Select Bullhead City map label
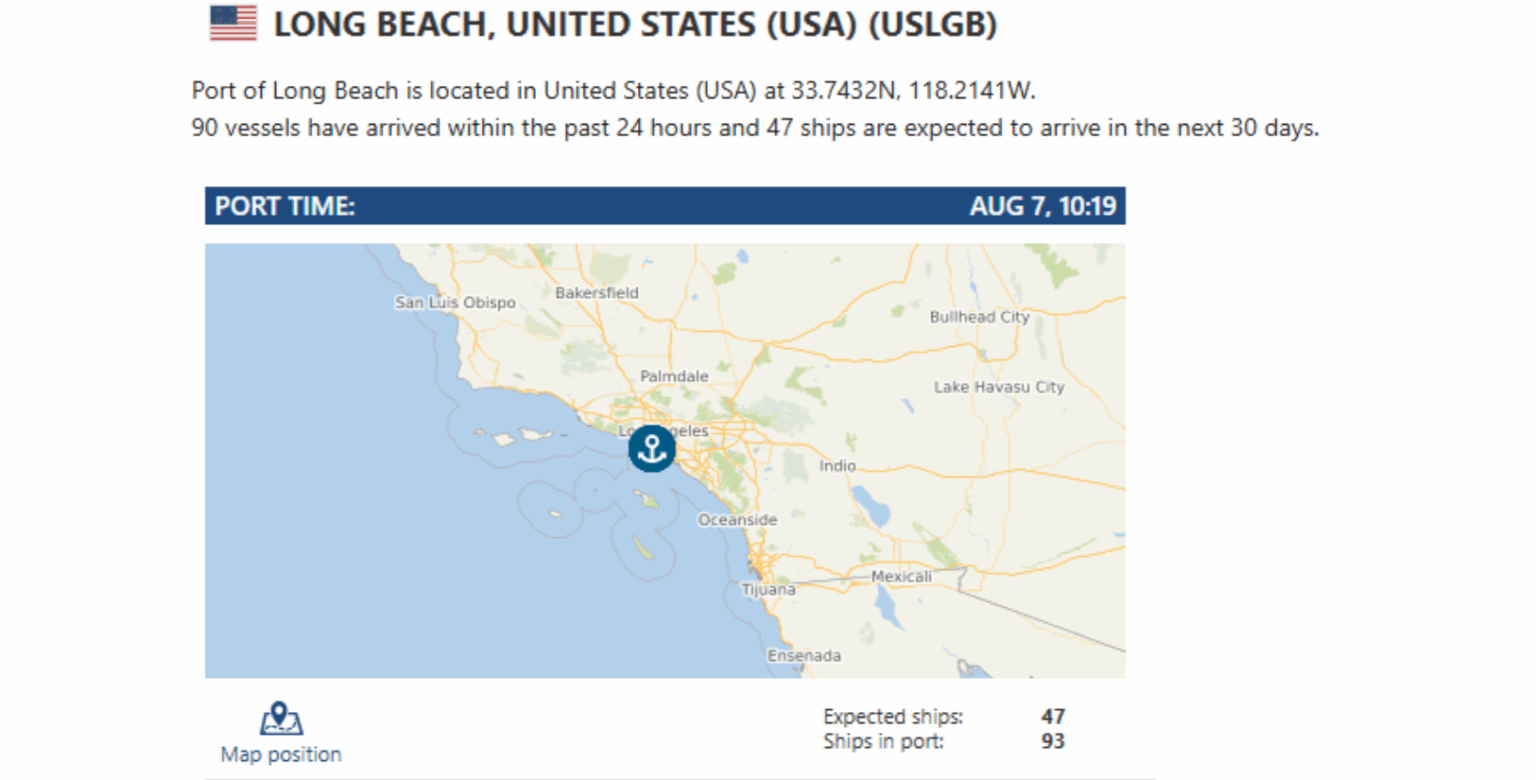1536x780 pixels. coord(979,317)
